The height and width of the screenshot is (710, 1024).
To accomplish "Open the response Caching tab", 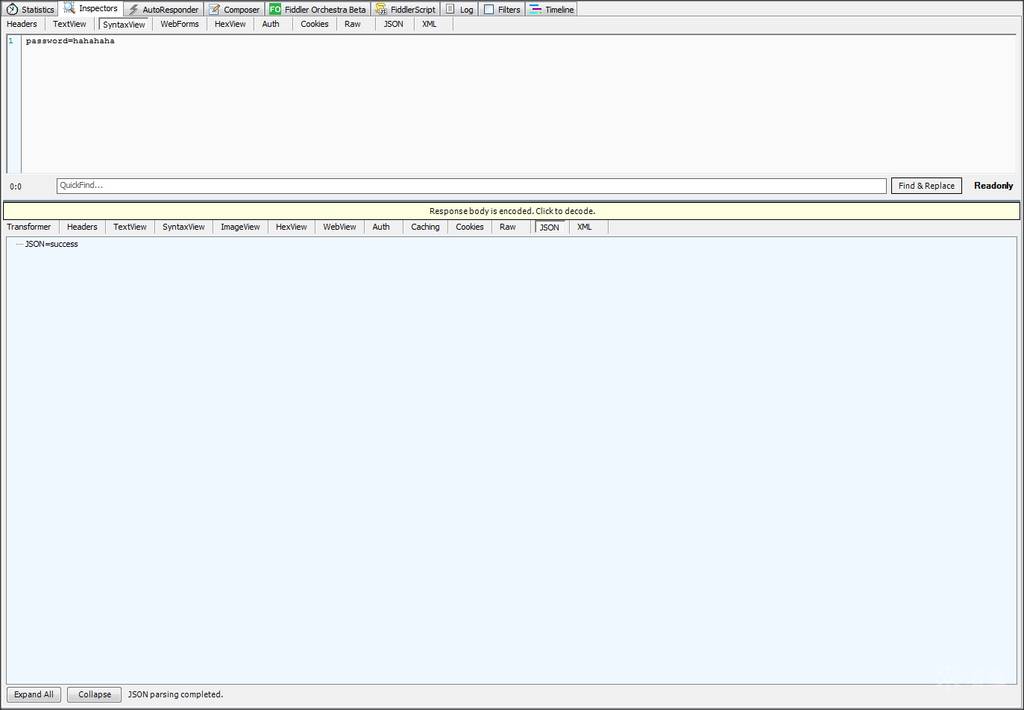I will pyautogui.click(x=425, y=227).
